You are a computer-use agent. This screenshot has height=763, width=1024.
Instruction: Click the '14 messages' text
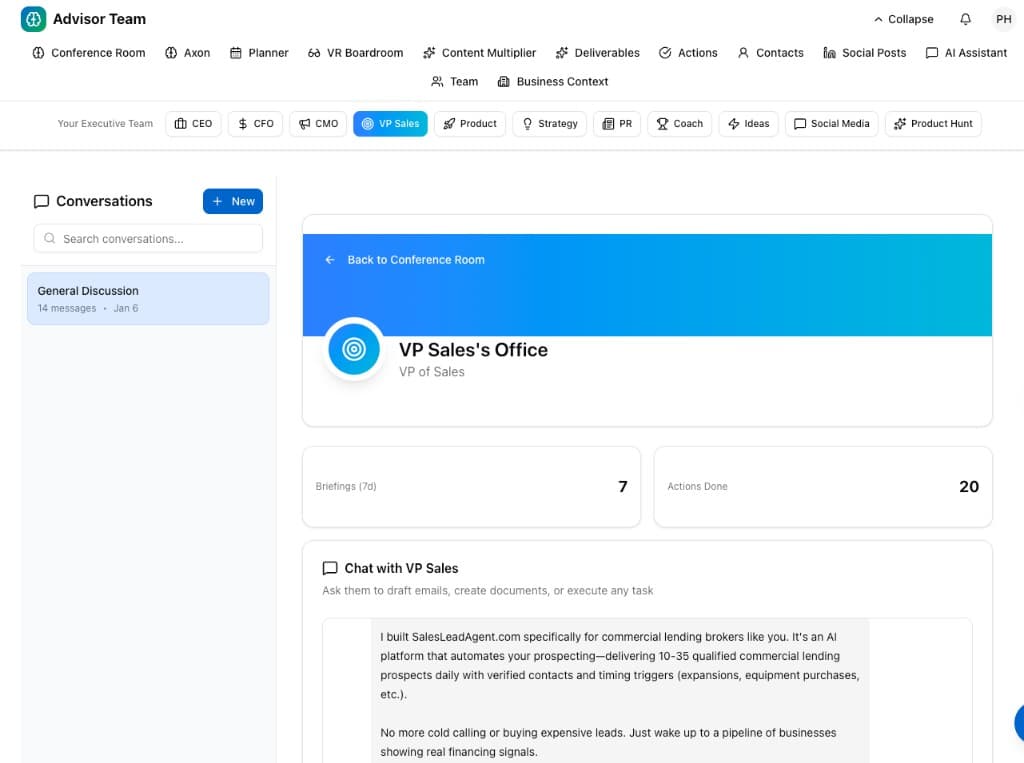point(67,308)
